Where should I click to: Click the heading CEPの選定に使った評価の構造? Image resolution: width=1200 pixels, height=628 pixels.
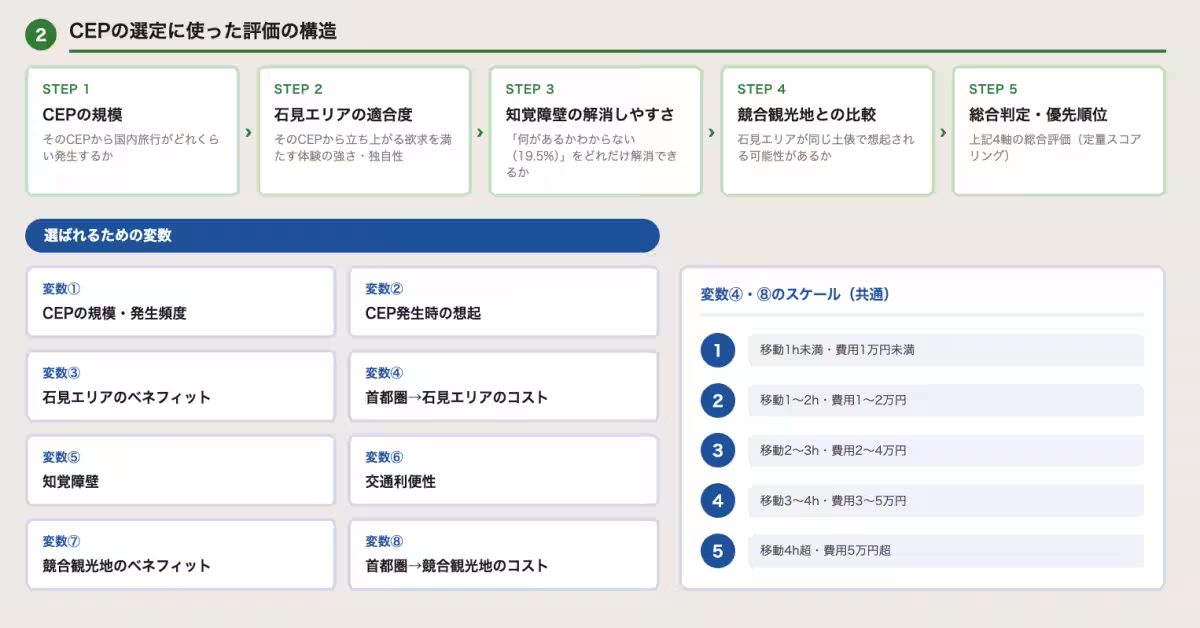(203, 31)
